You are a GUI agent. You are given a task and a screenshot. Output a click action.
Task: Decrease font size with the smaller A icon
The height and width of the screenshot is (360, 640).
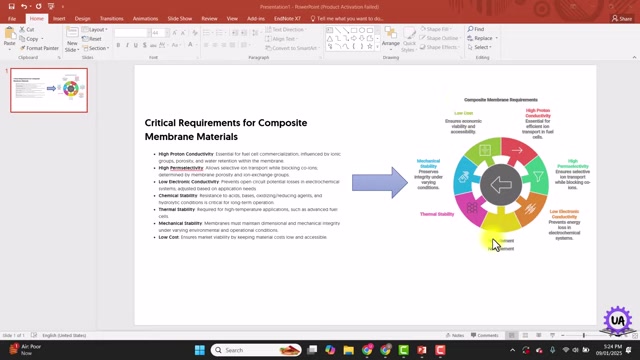tap(183, 33)
